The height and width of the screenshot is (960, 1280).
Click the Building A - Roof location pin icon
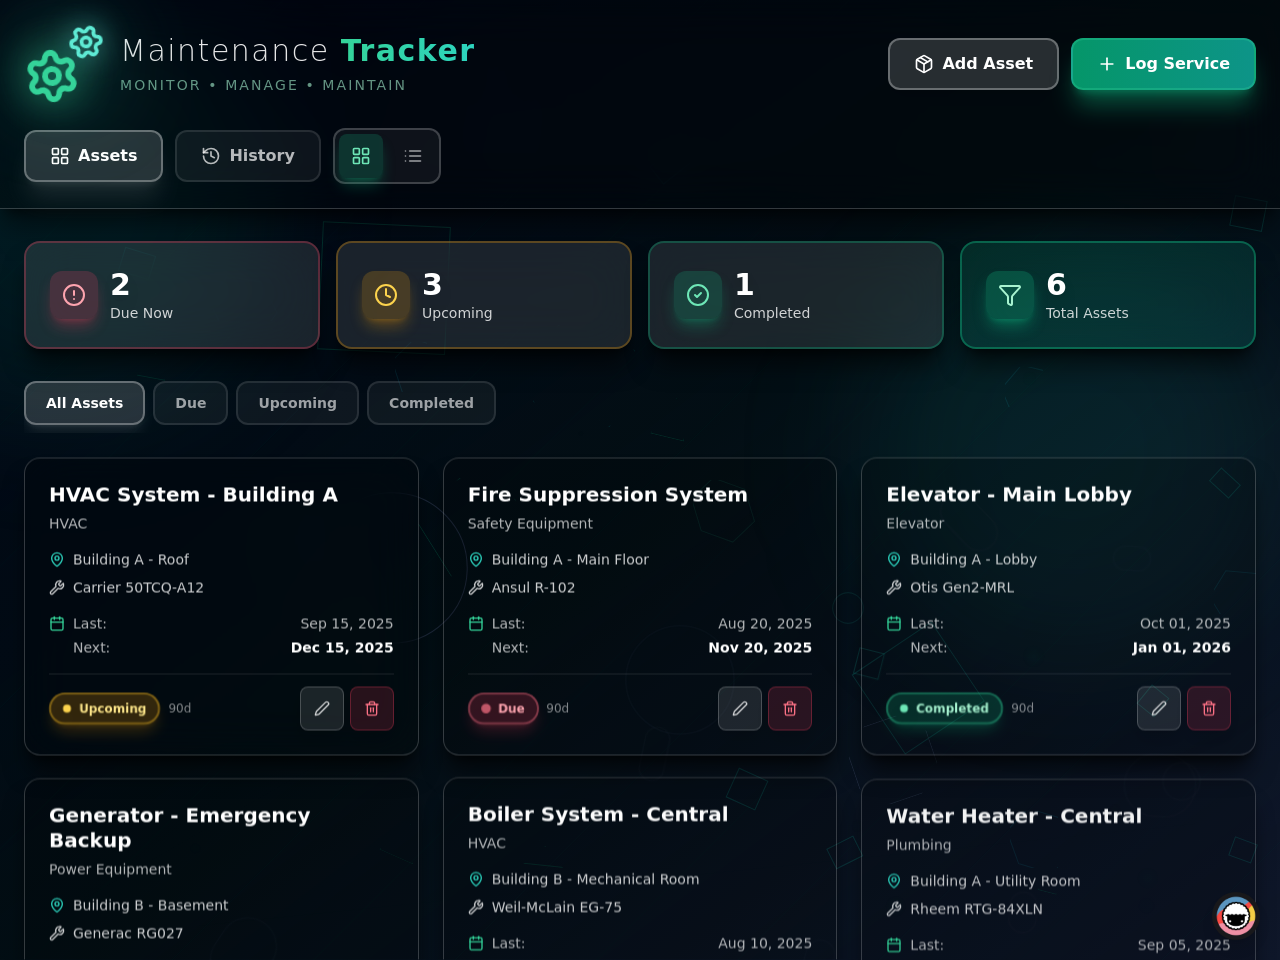point(57,559)
